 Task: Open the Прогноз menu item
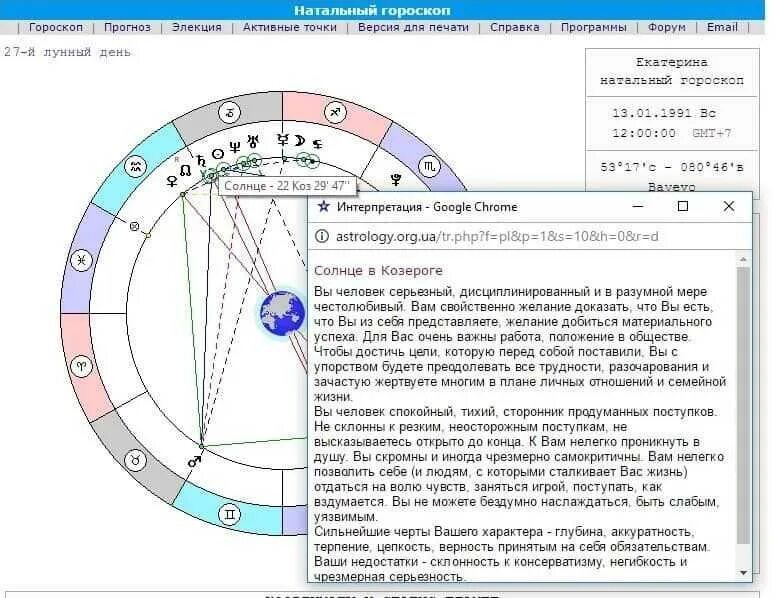tap(128, 27)
